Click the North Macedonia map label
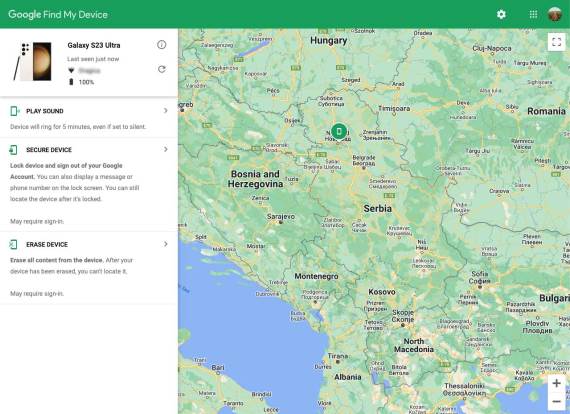 coord(414,345)
